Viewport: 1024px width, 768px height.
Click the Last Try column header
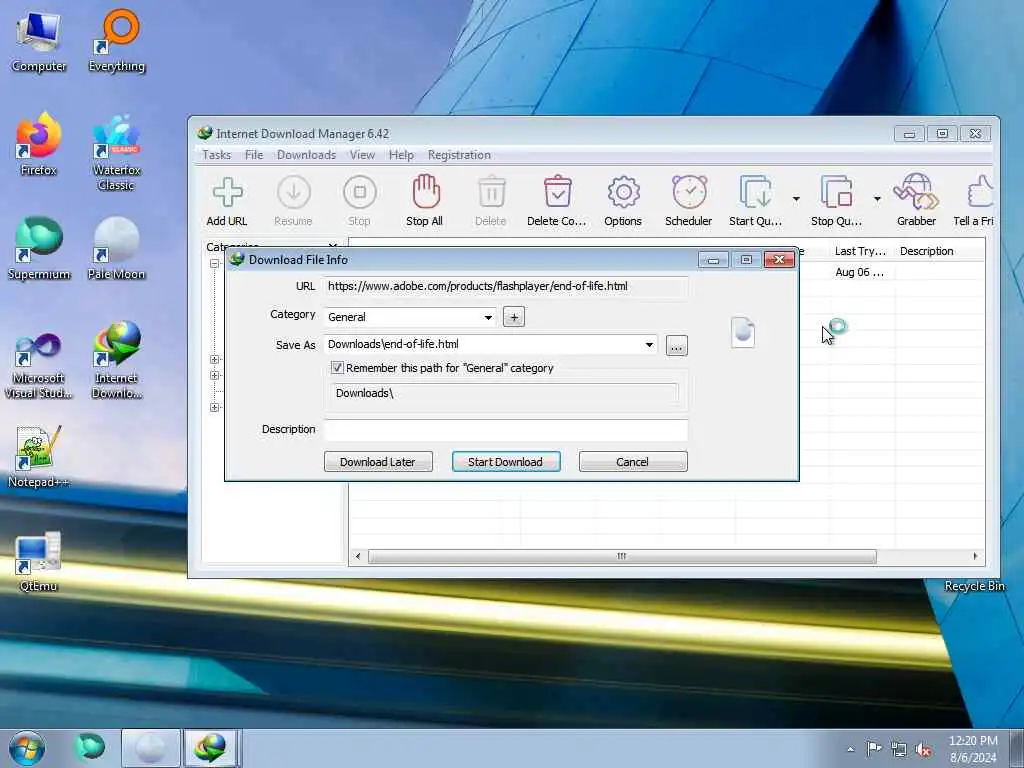pyautogui.click(x=860, y=251)
